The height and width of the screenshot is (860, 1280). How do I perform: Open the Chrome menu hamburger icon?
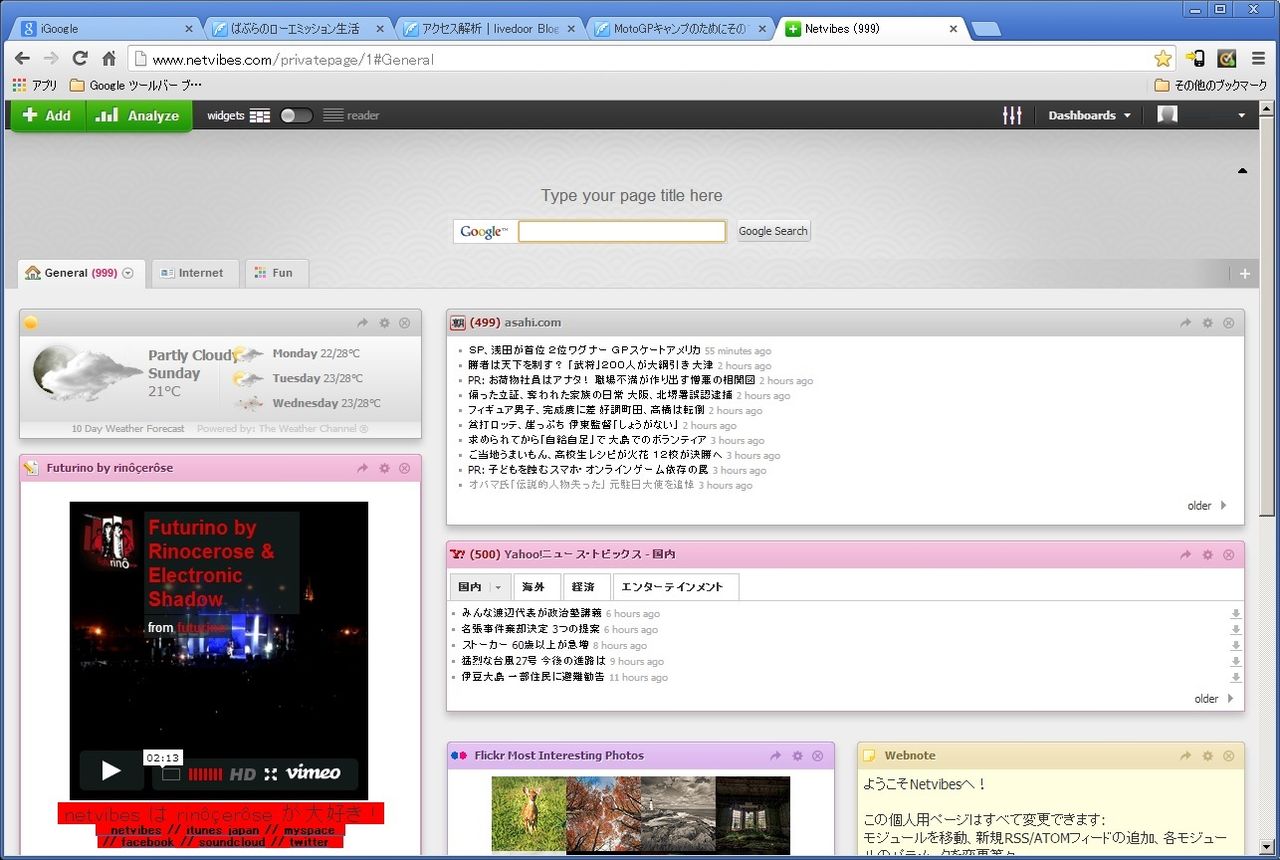[1258, 59]
